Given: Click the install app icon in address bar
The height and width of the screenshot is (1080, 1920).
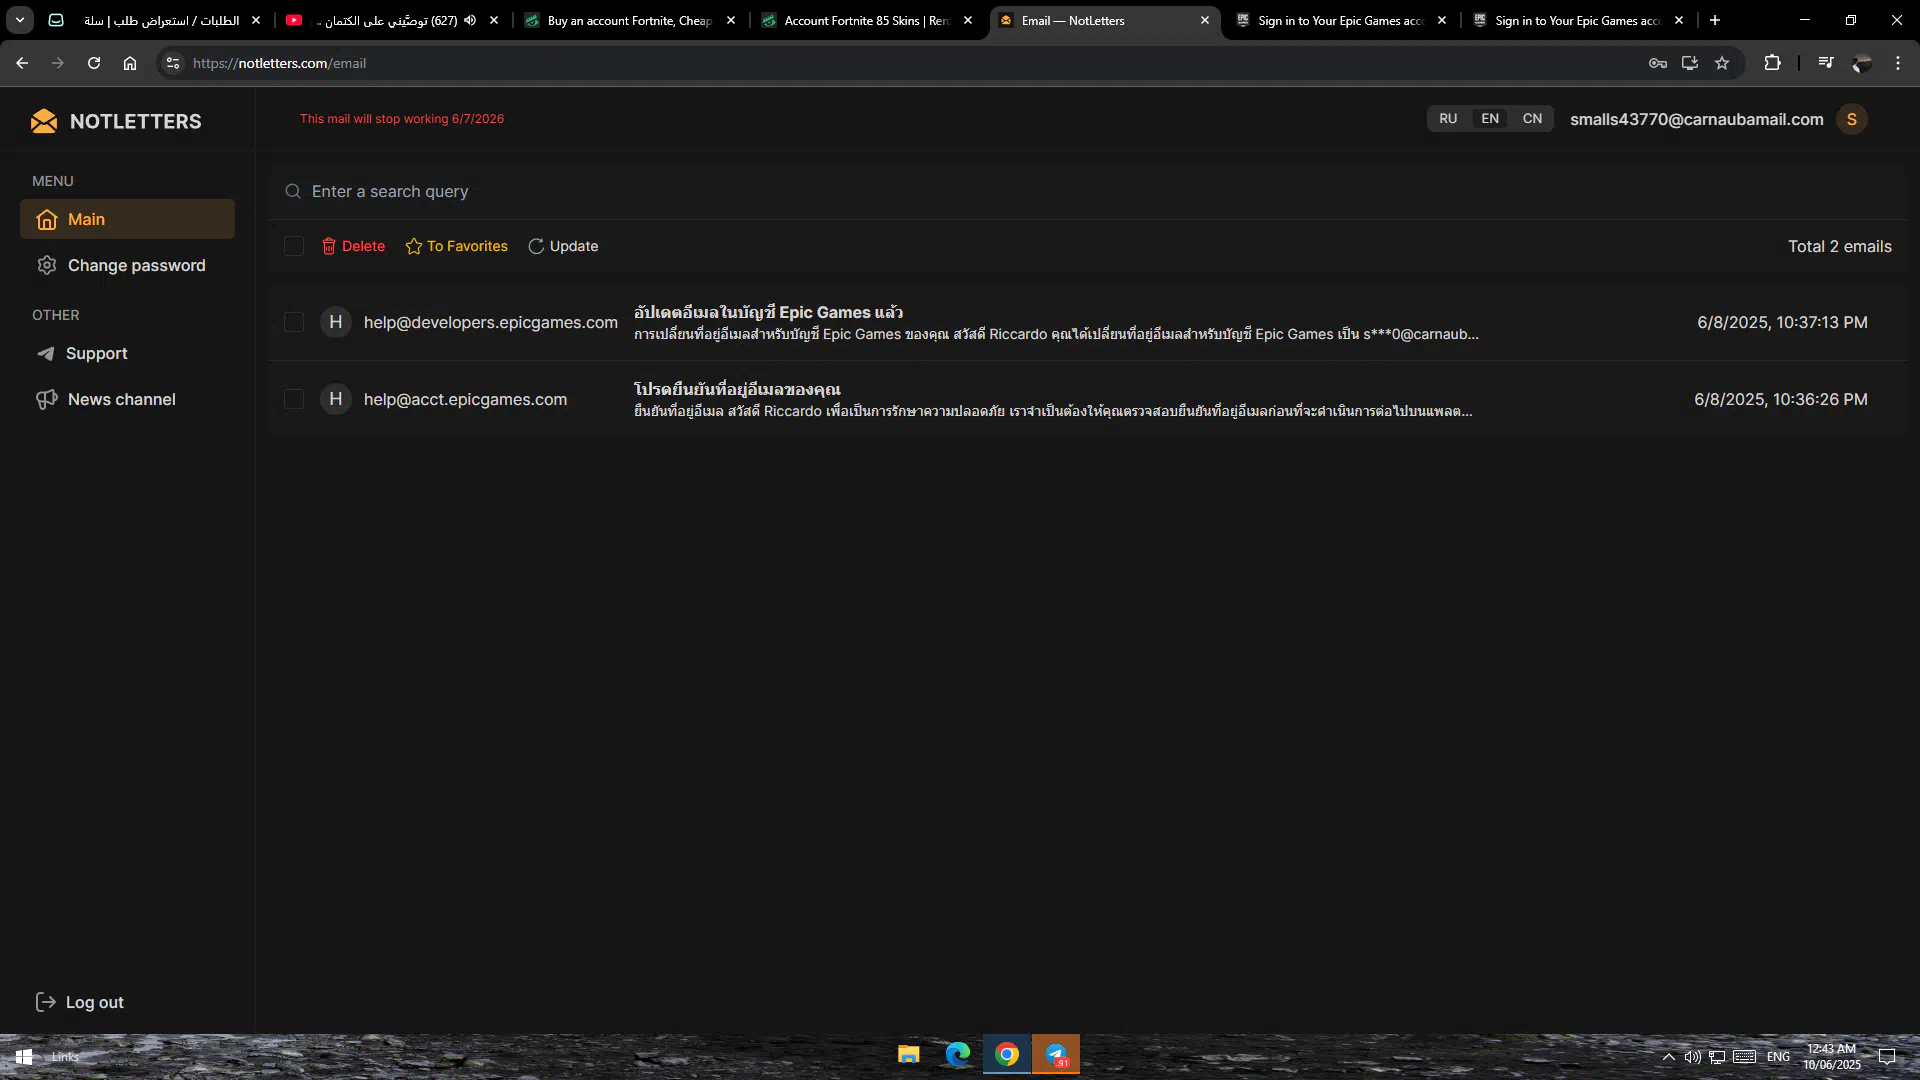Looking at the screenshot, I should (1690, 63).
